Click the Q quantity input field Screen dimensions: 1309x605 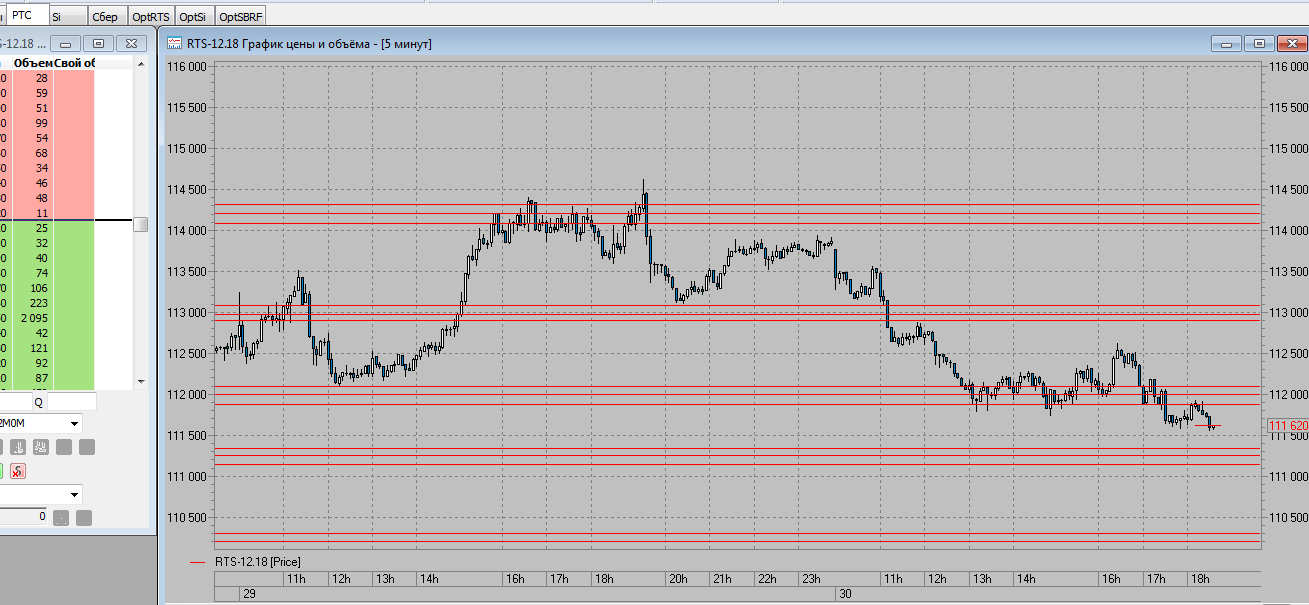click(x=72, y=402)
